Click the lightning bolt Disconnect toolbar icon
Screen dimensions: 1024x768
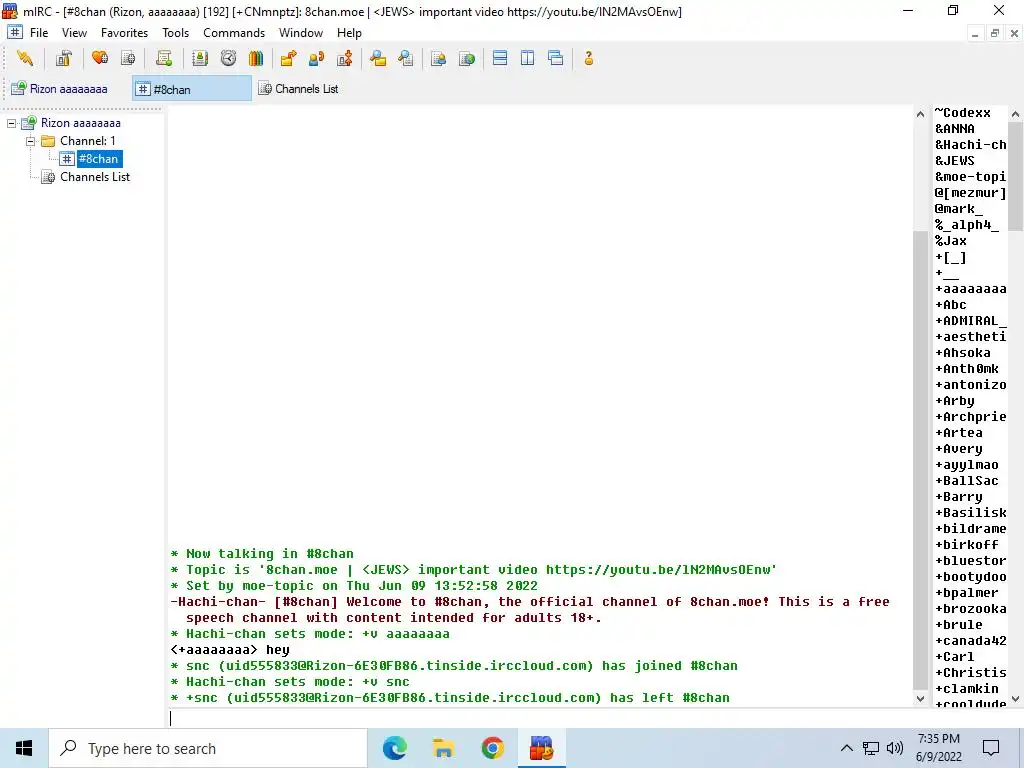25,58
